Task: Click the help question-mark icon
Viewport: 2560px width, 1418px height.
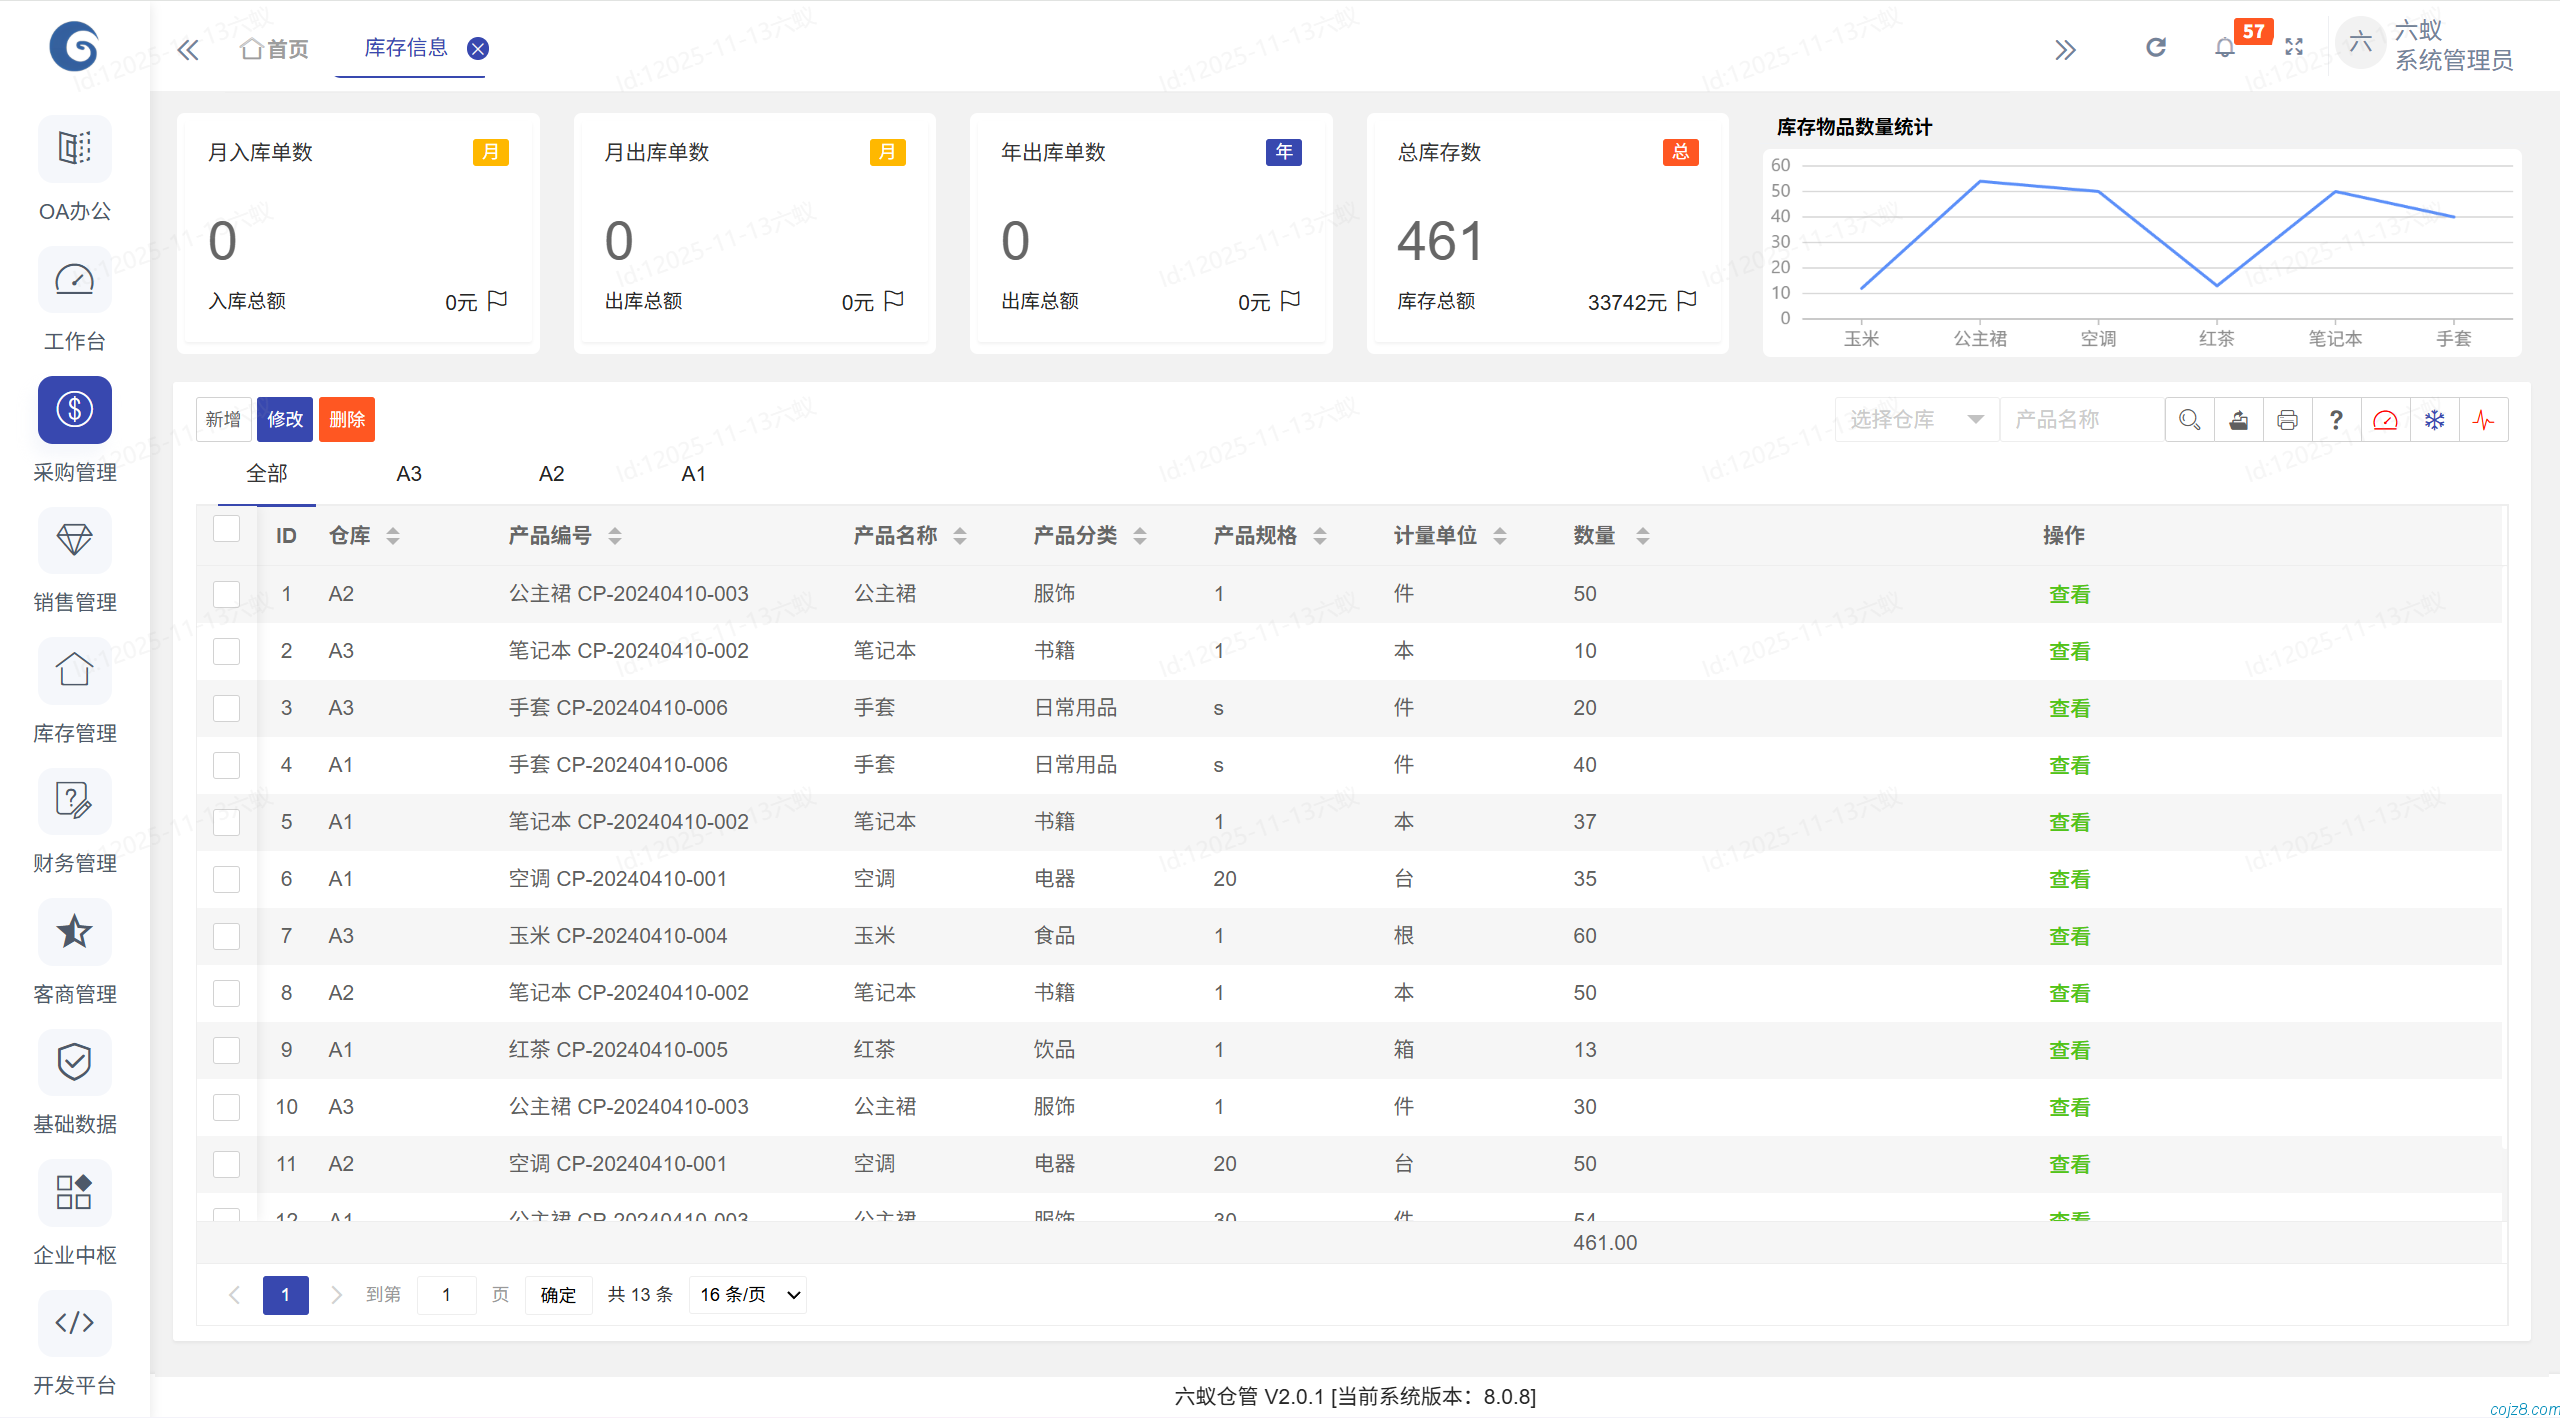Action: click(x=2336, y=419)
